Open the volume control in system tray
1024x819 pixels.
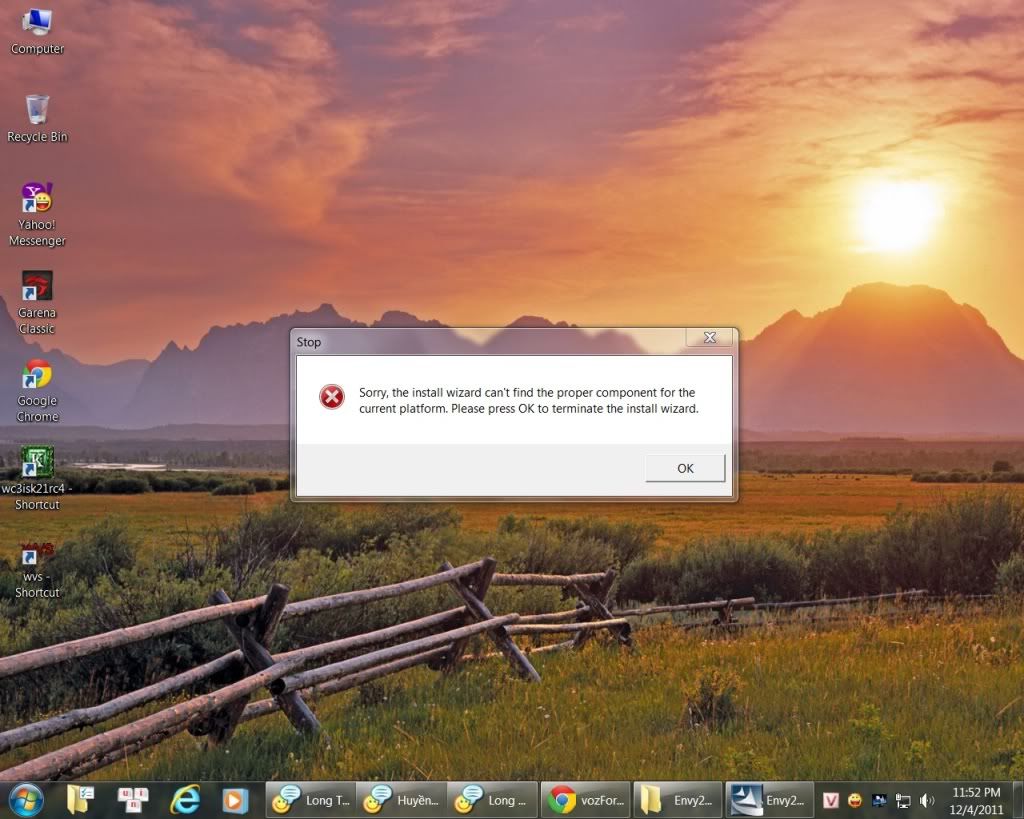[927, 801]
